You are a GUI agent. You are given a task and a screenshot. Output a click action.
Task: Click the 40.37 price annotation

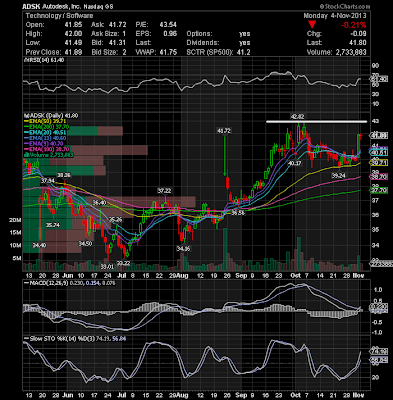[x=294, y=163]
